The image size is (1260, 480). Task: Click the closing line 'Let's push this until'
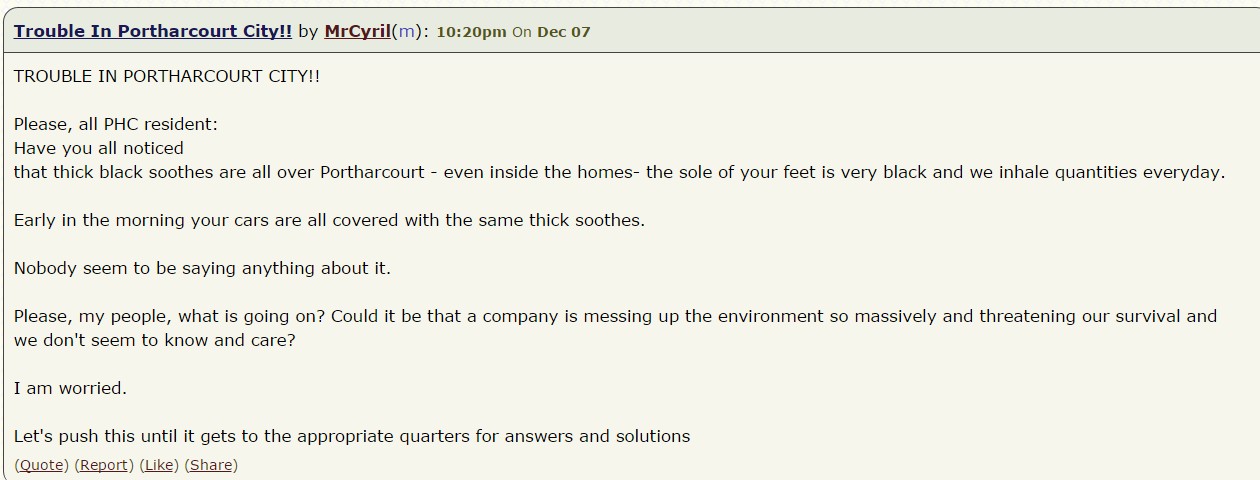352,436
